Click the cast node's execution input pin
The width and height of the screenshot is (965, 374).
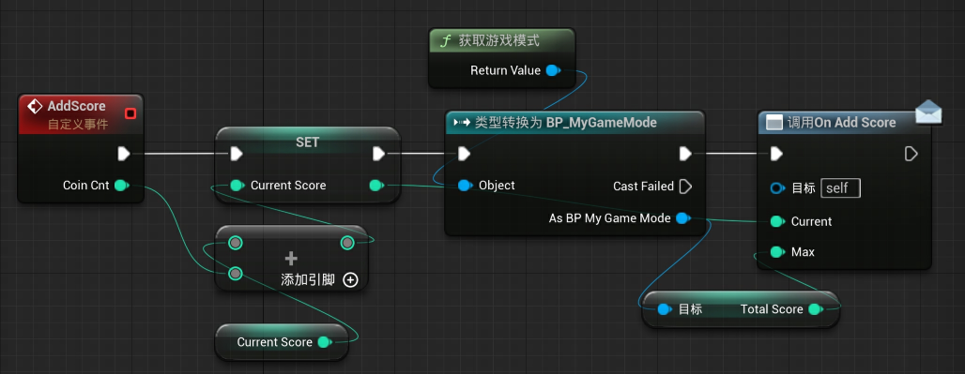pyautogui.click(x=464, y=154)
